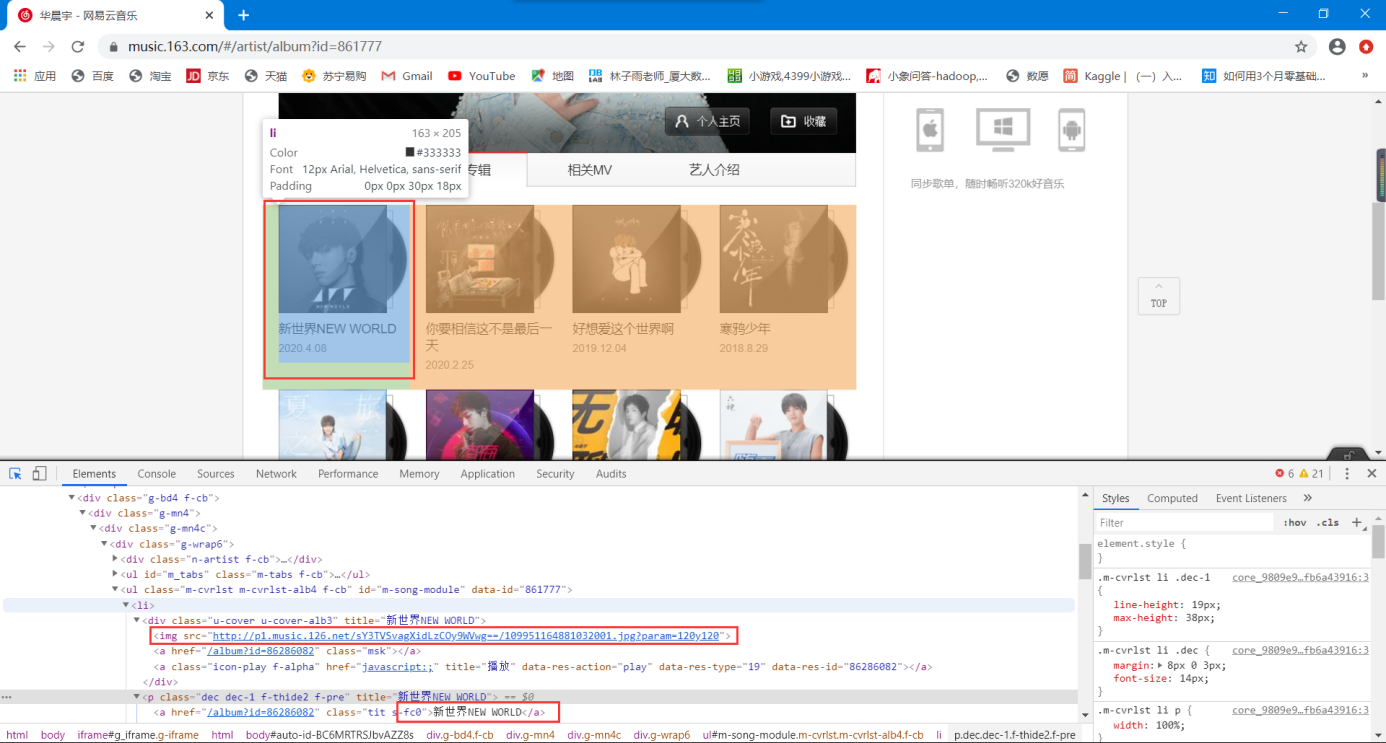Switch to the Sources tab in DevTools
The height and width of the screenshot is (743, 1386).
click(216, 474)
